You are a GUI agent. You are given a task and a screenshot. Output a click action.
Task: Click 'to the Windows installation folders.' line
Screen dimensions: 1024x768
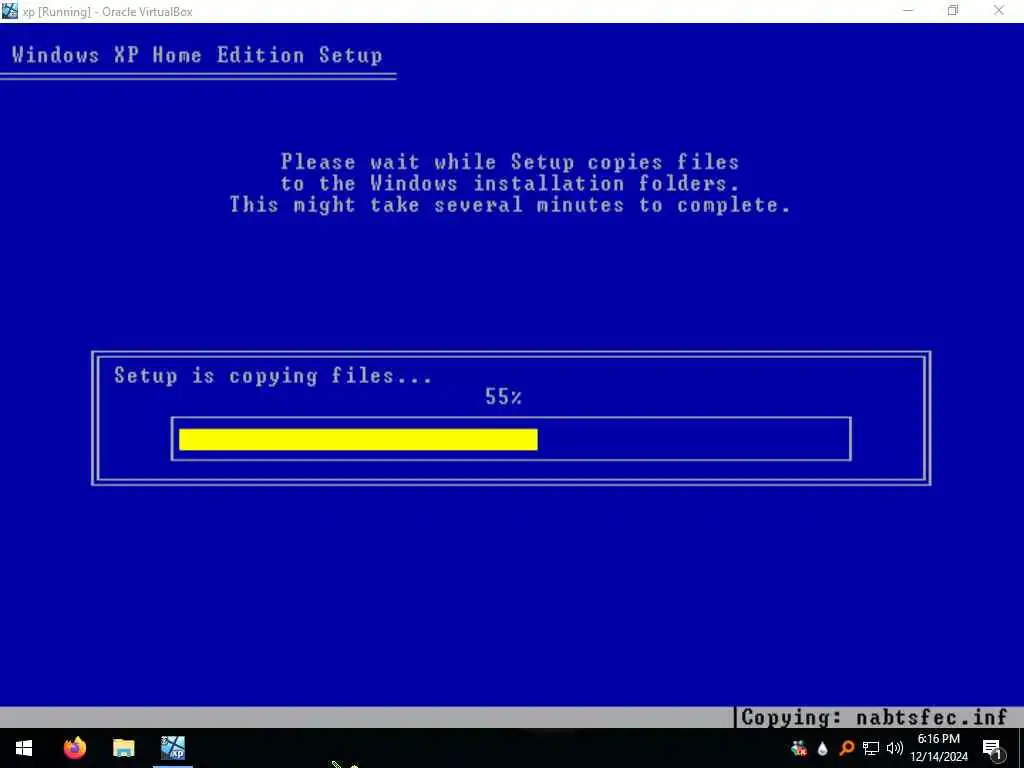click(x=510, y=184)
